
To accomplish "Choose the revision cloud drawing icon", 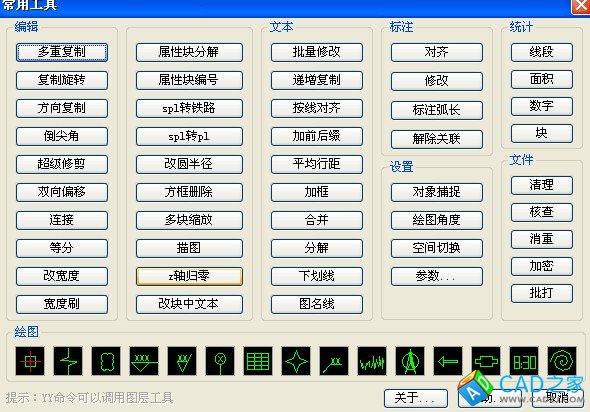I will [x=106, y=361].
